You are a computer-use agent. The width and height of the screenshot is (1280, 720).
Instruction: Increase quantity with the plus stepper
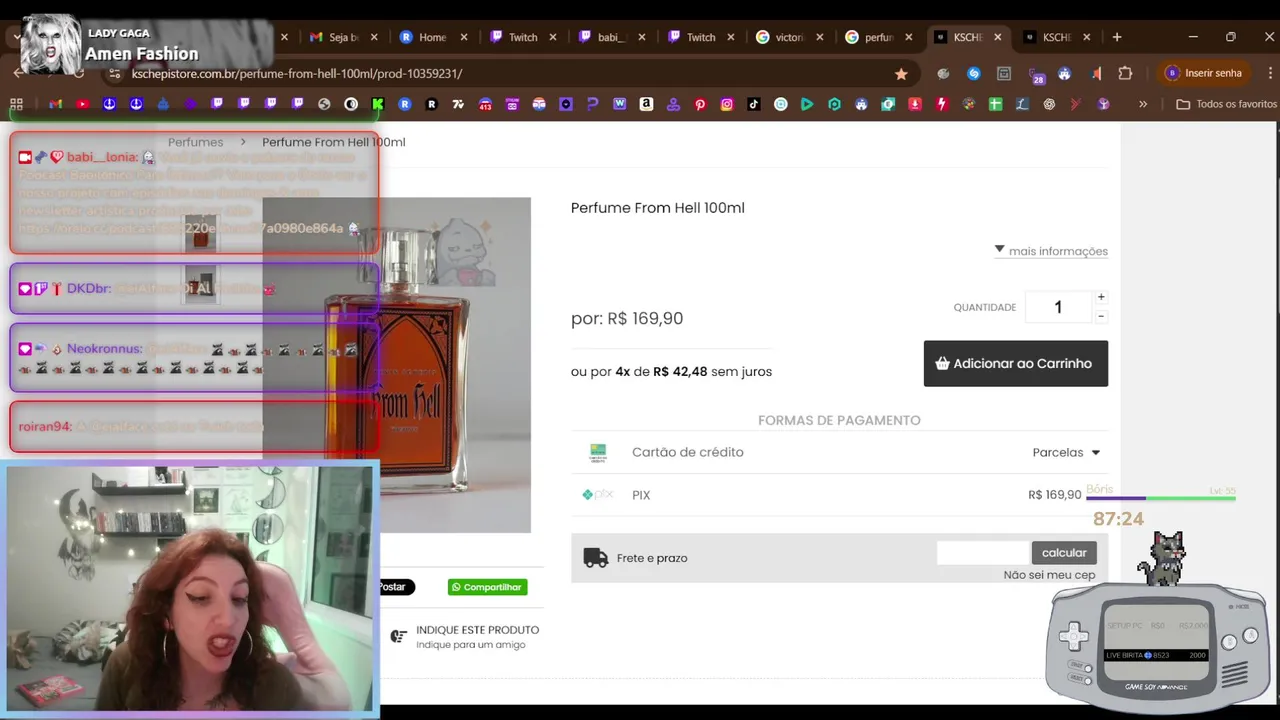[1101, 297]
